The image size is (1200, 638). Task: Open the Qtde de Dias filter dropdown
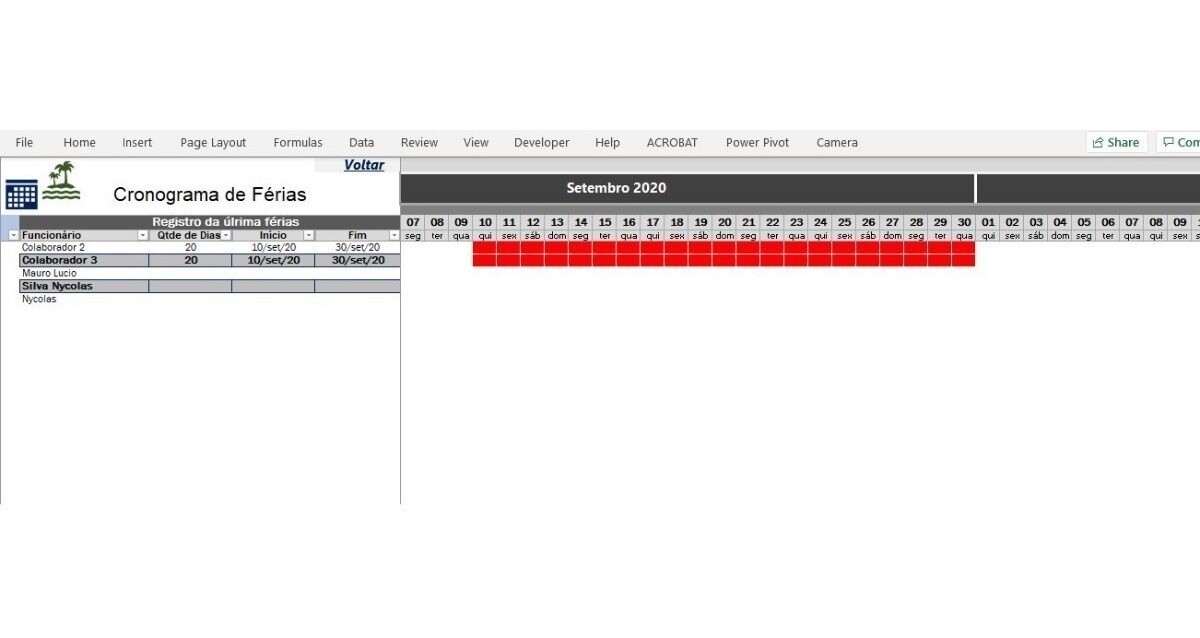[226, 235]
